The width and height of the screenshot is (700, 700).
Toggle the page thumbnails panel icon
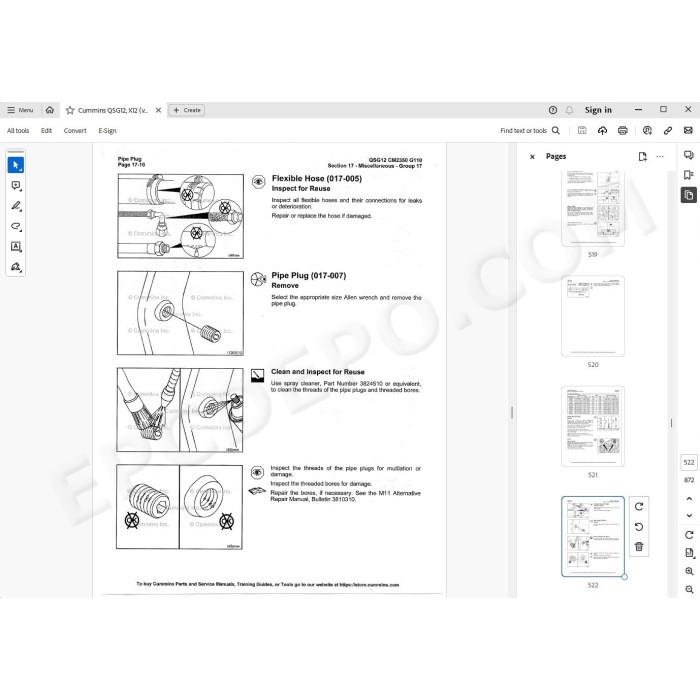pos(688,195)
